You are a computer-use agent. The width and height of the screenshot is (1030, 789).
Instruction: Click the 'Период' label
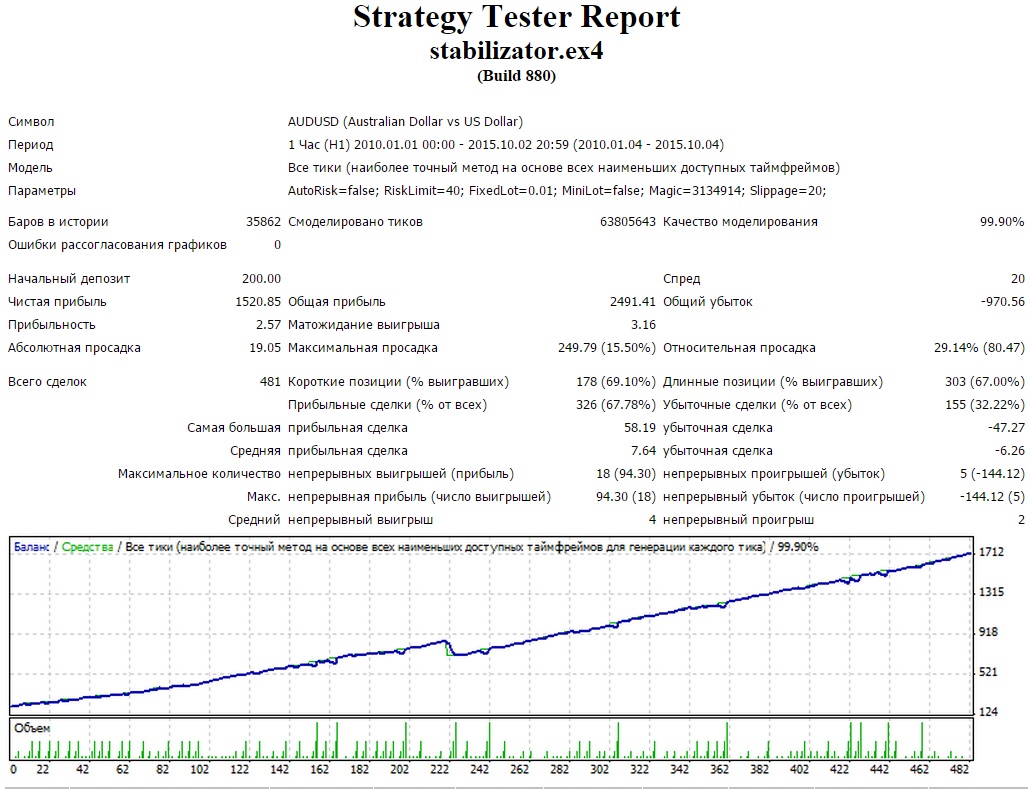coord(30,145)
